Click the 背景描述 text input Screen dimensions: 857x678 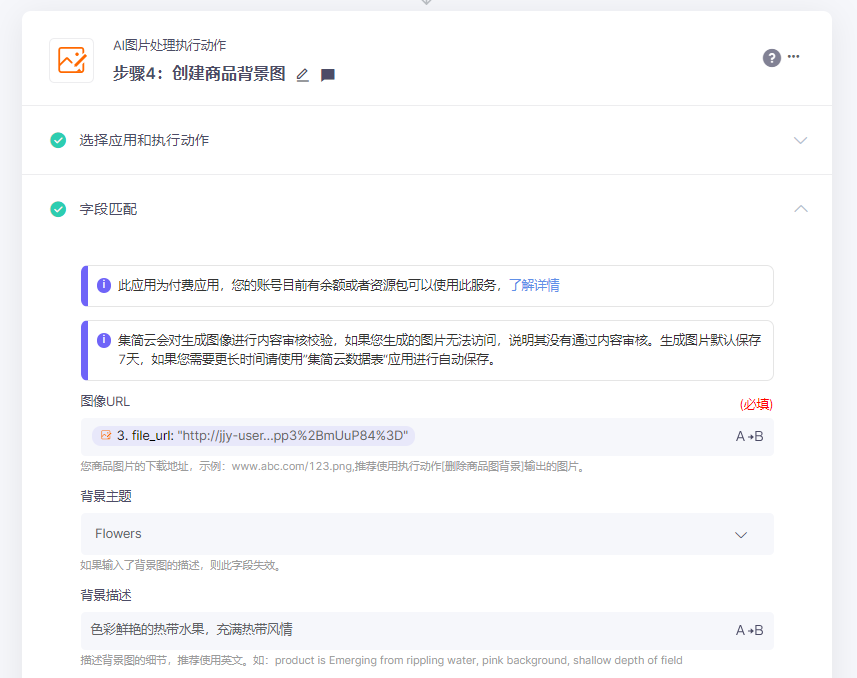point(427,631)
